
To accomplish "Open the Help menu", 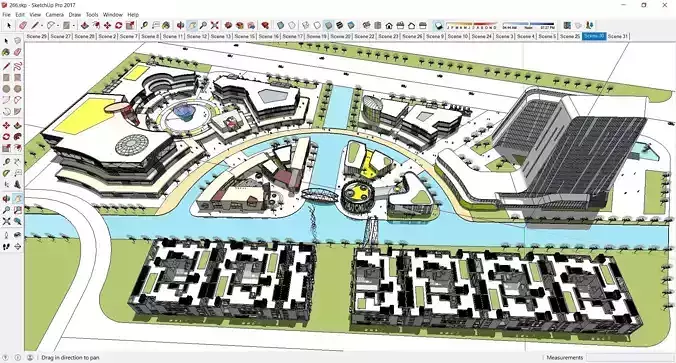I will coord(133,15).
